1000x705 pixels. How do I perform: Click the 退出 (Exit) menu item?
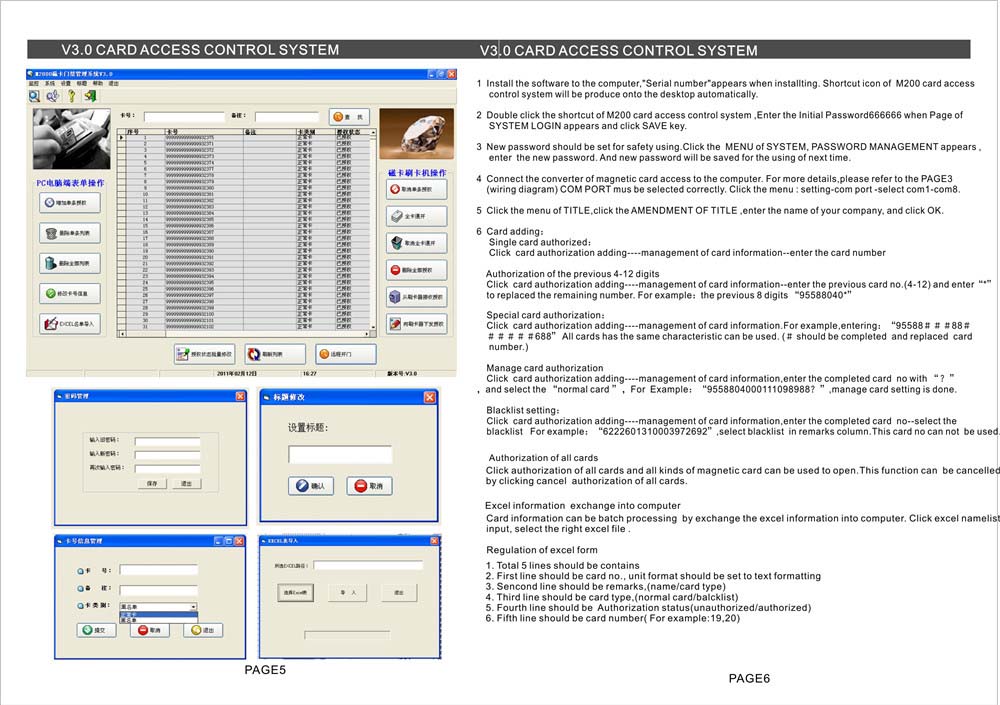click(114, 84)
